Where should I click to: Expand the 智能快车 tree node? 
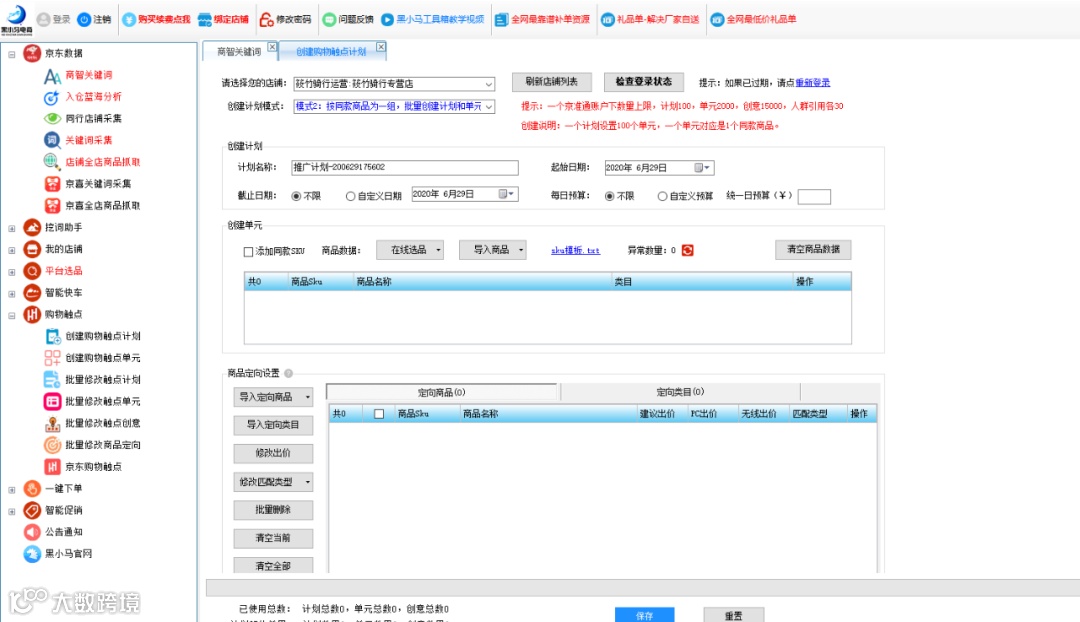click(x=12, y=294)
